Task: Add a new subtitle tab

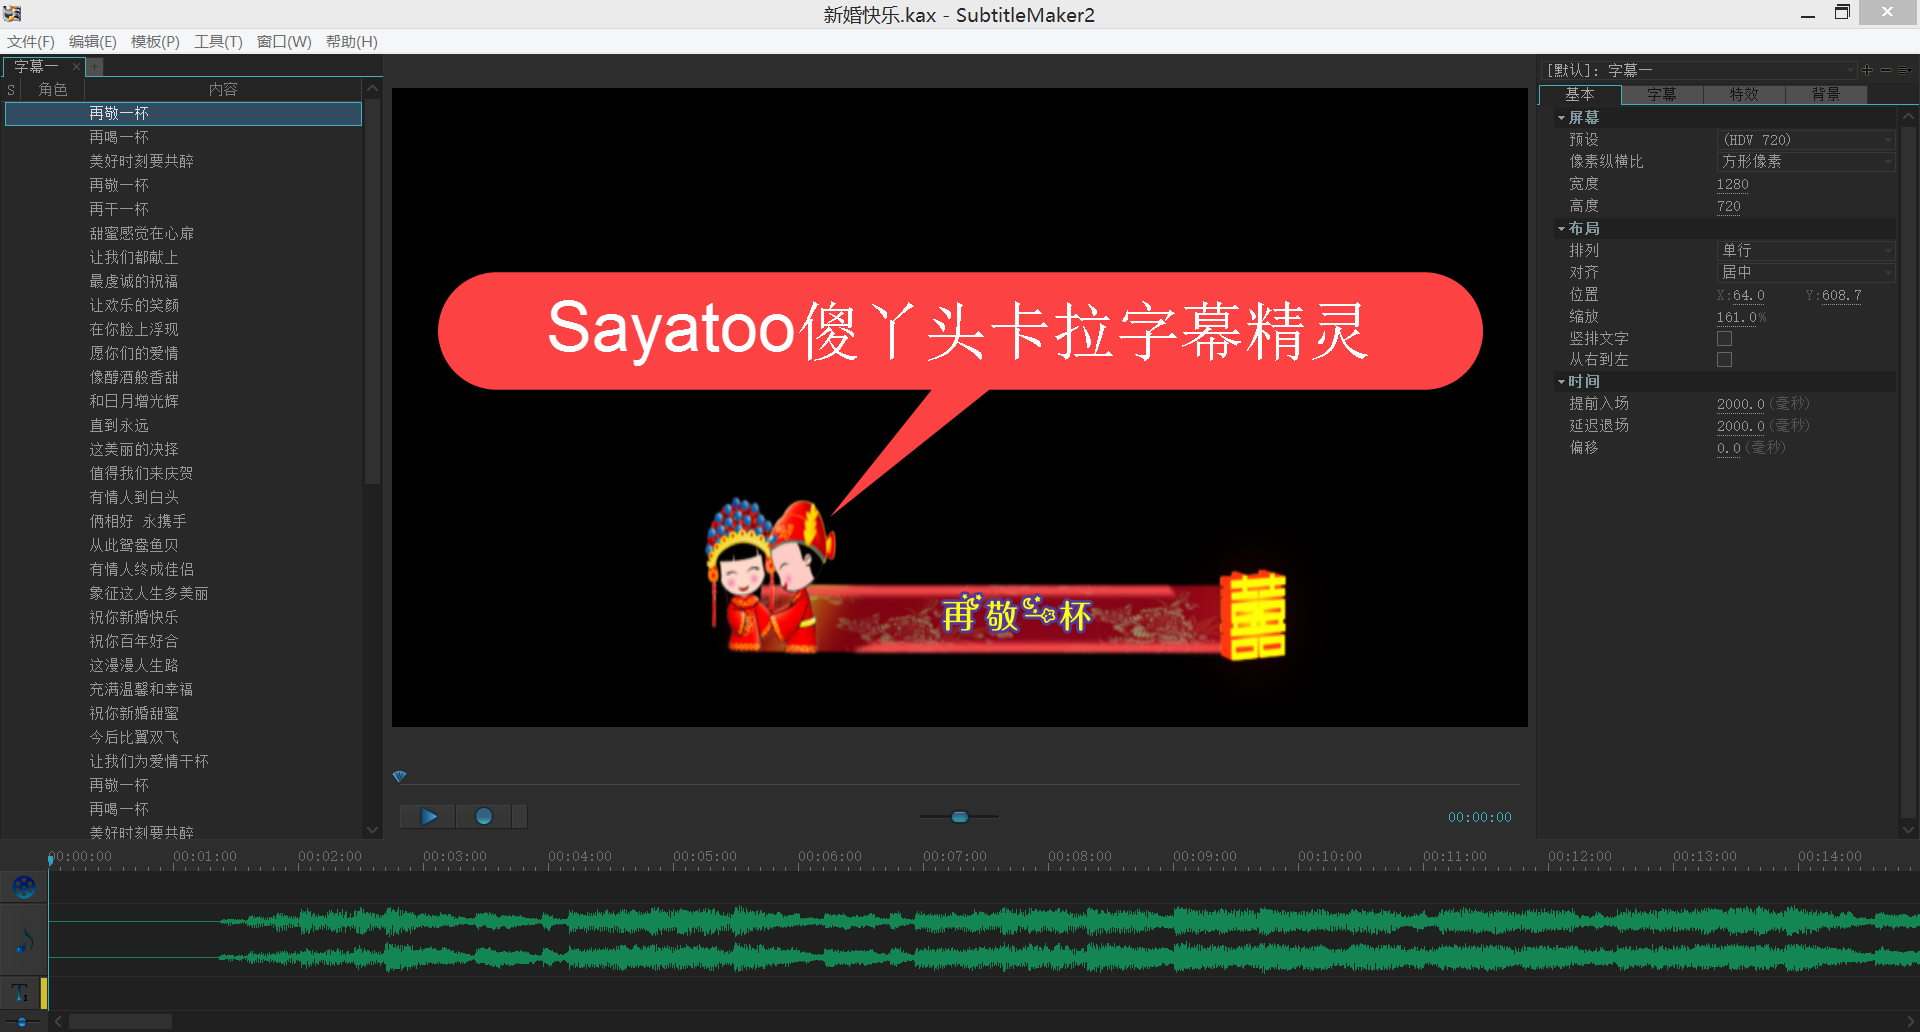Action: pyautogui.click(x=95, y=67)
